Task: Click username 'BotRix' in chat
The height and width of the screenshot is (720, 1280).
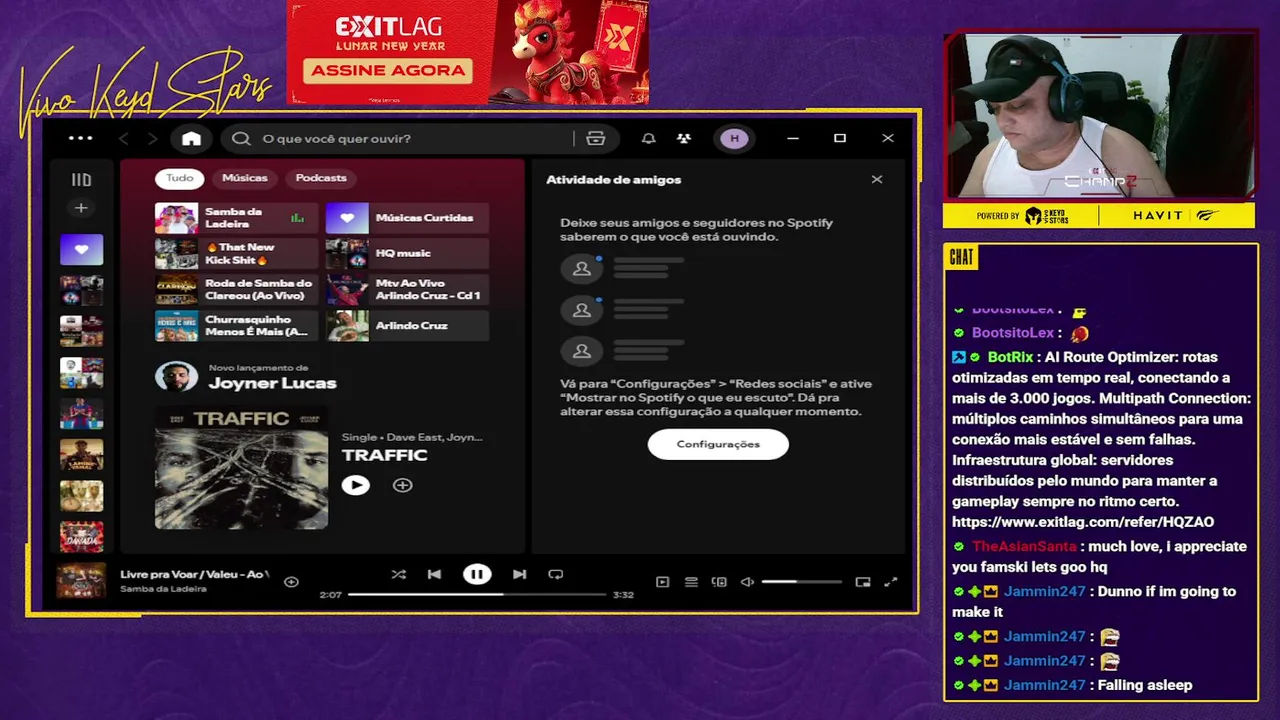Action: [1010, 357]
